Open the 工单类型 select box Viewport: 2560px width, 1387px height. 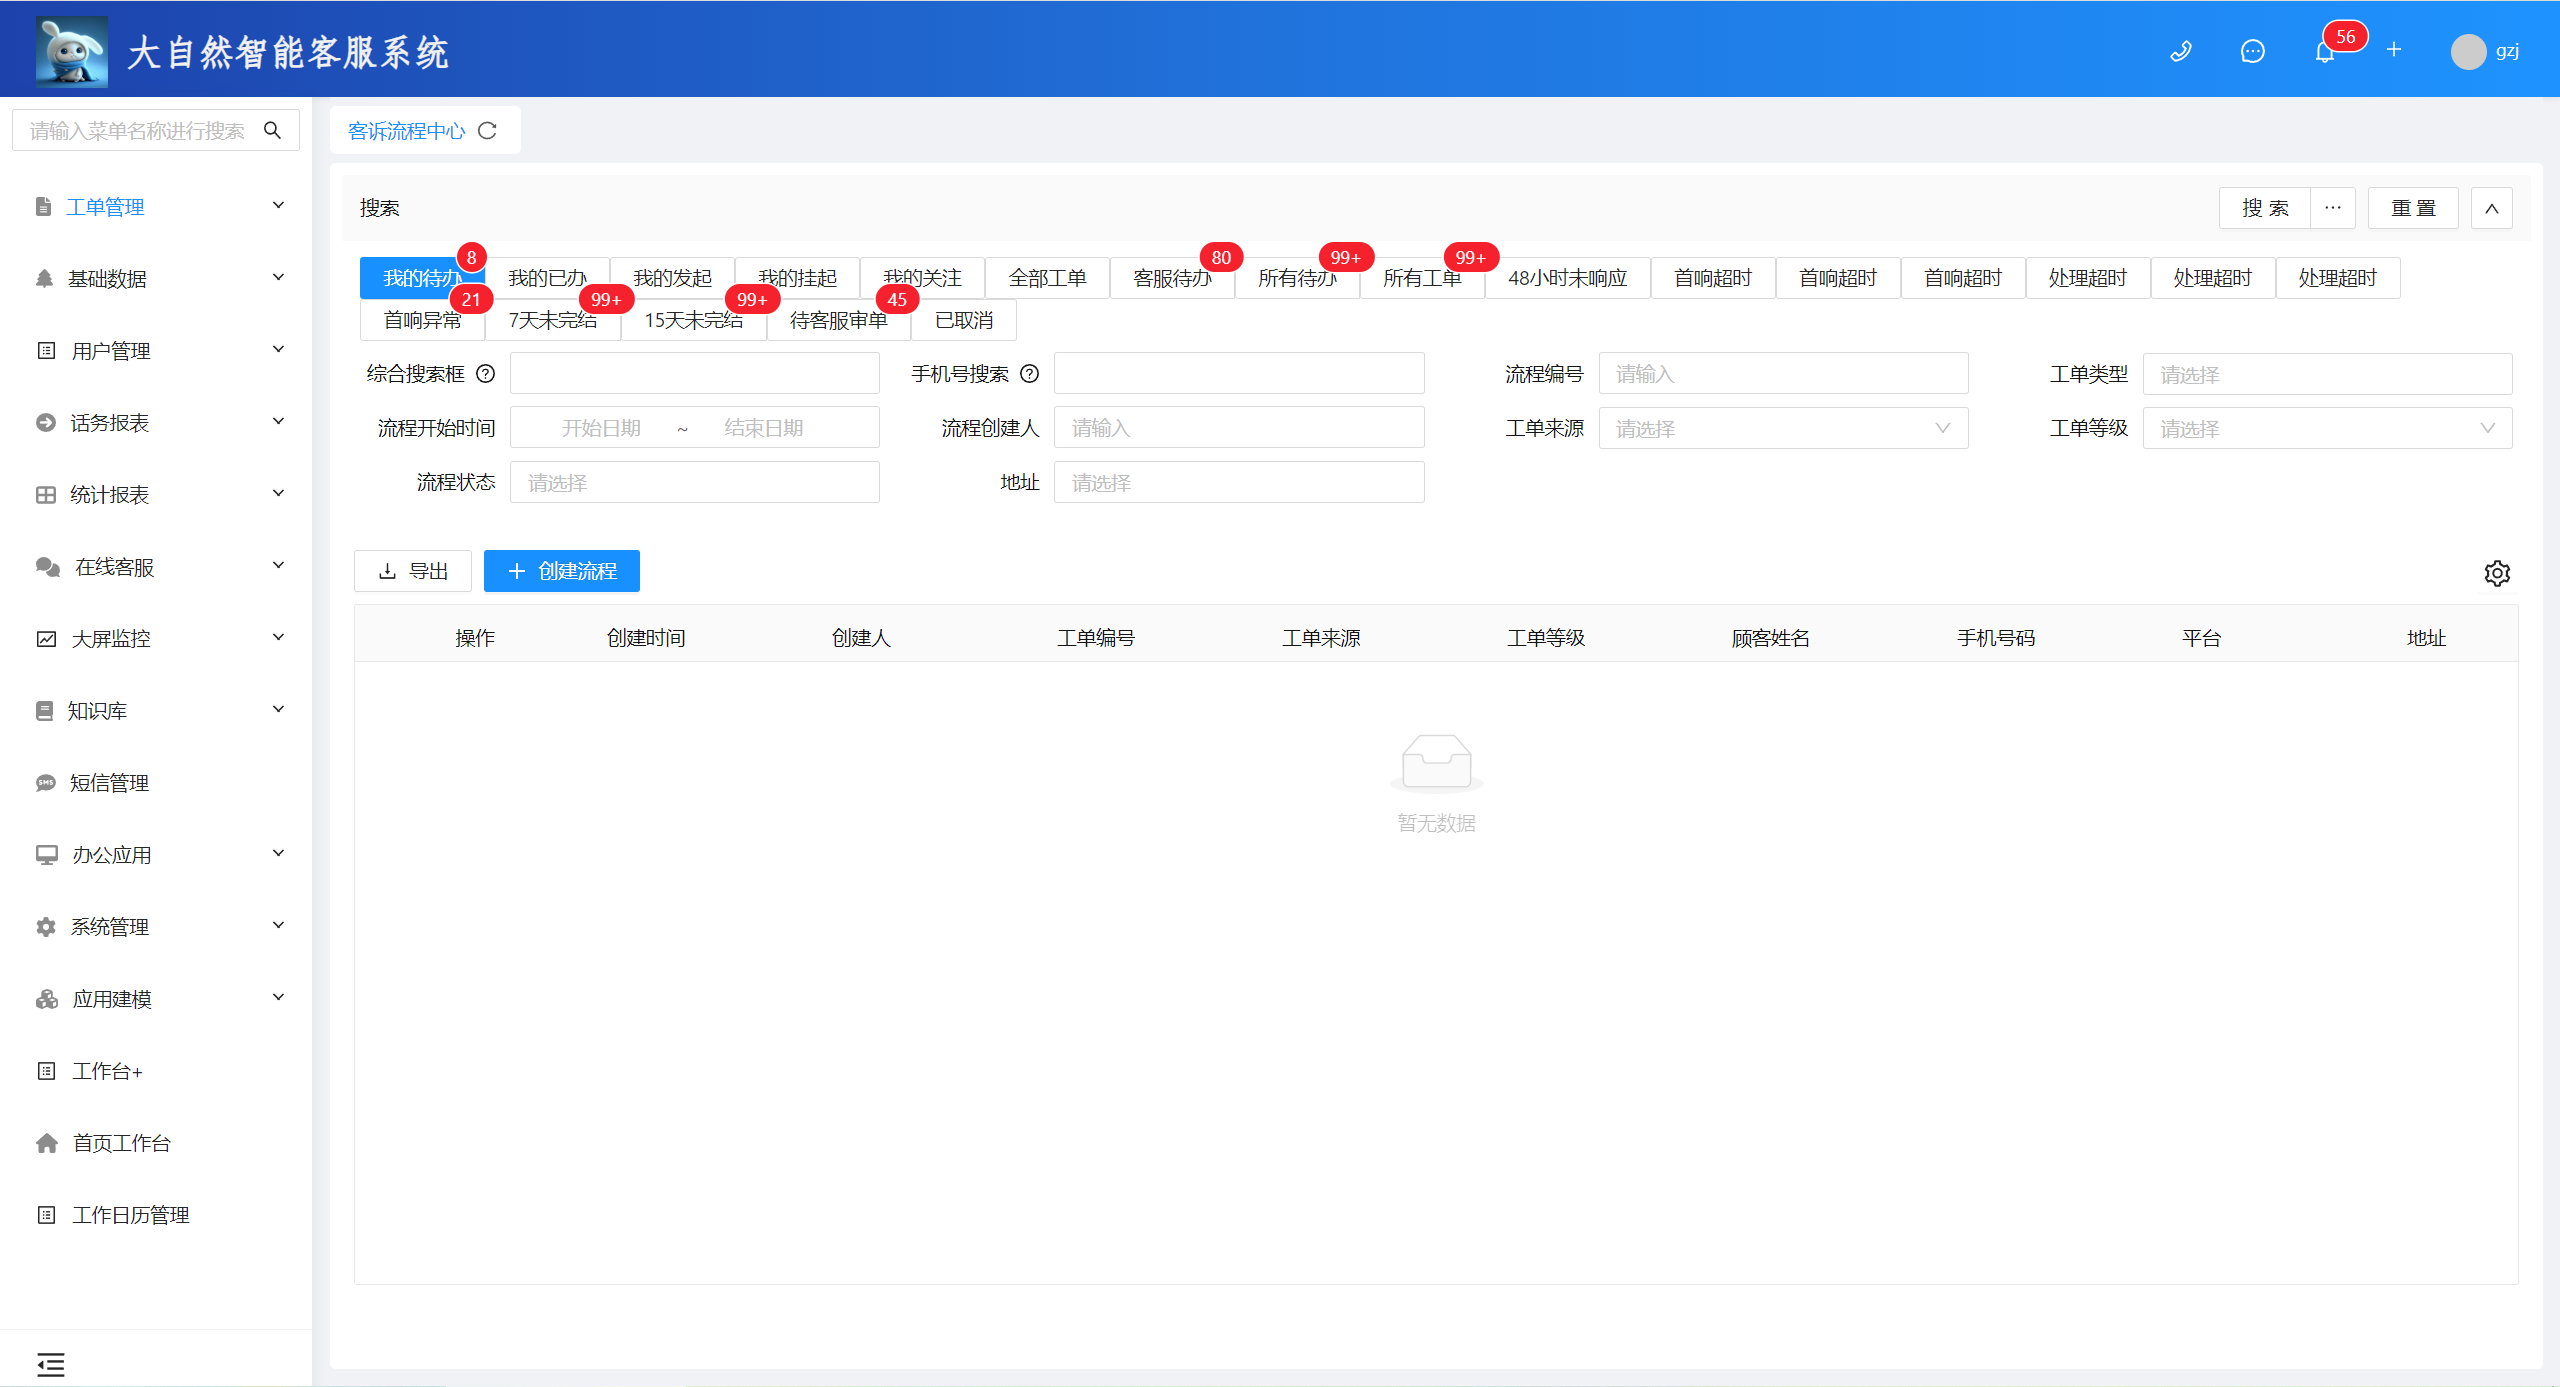click(x=2327, y=374)
